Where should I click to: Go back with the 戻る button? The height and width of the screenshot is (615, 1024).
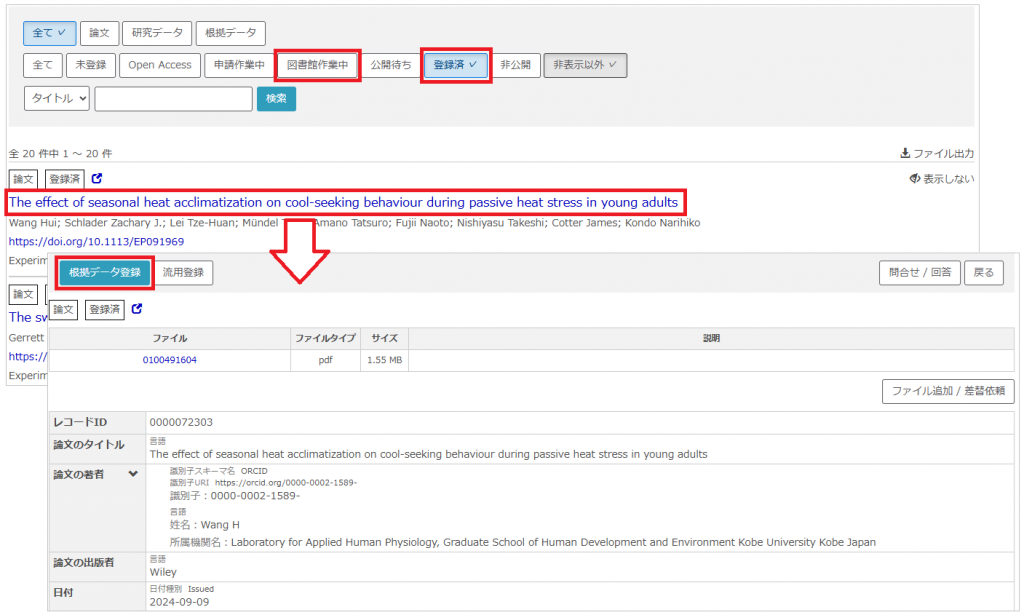click(x=984, y=273)
